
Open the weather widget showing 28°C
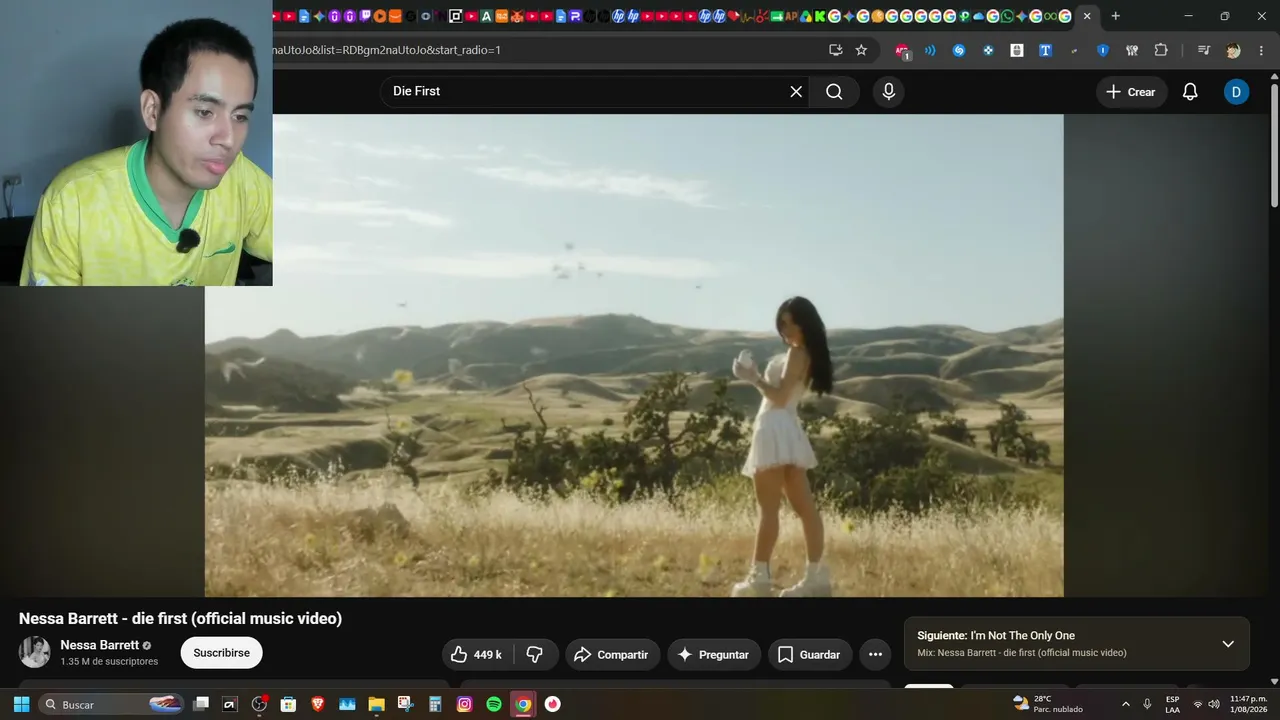(1048, 704)
